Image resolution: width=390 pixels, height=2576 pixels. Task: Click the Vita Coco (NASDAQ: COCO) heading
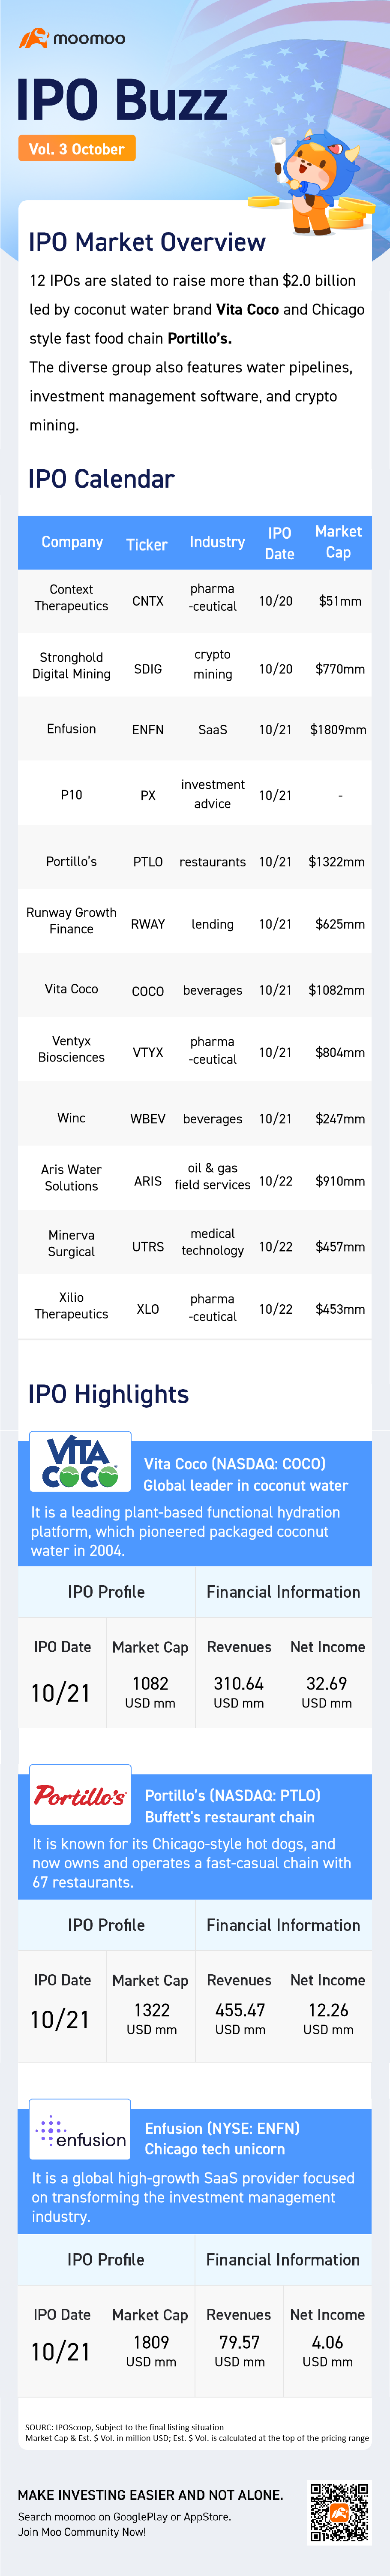pos(235,1463)
